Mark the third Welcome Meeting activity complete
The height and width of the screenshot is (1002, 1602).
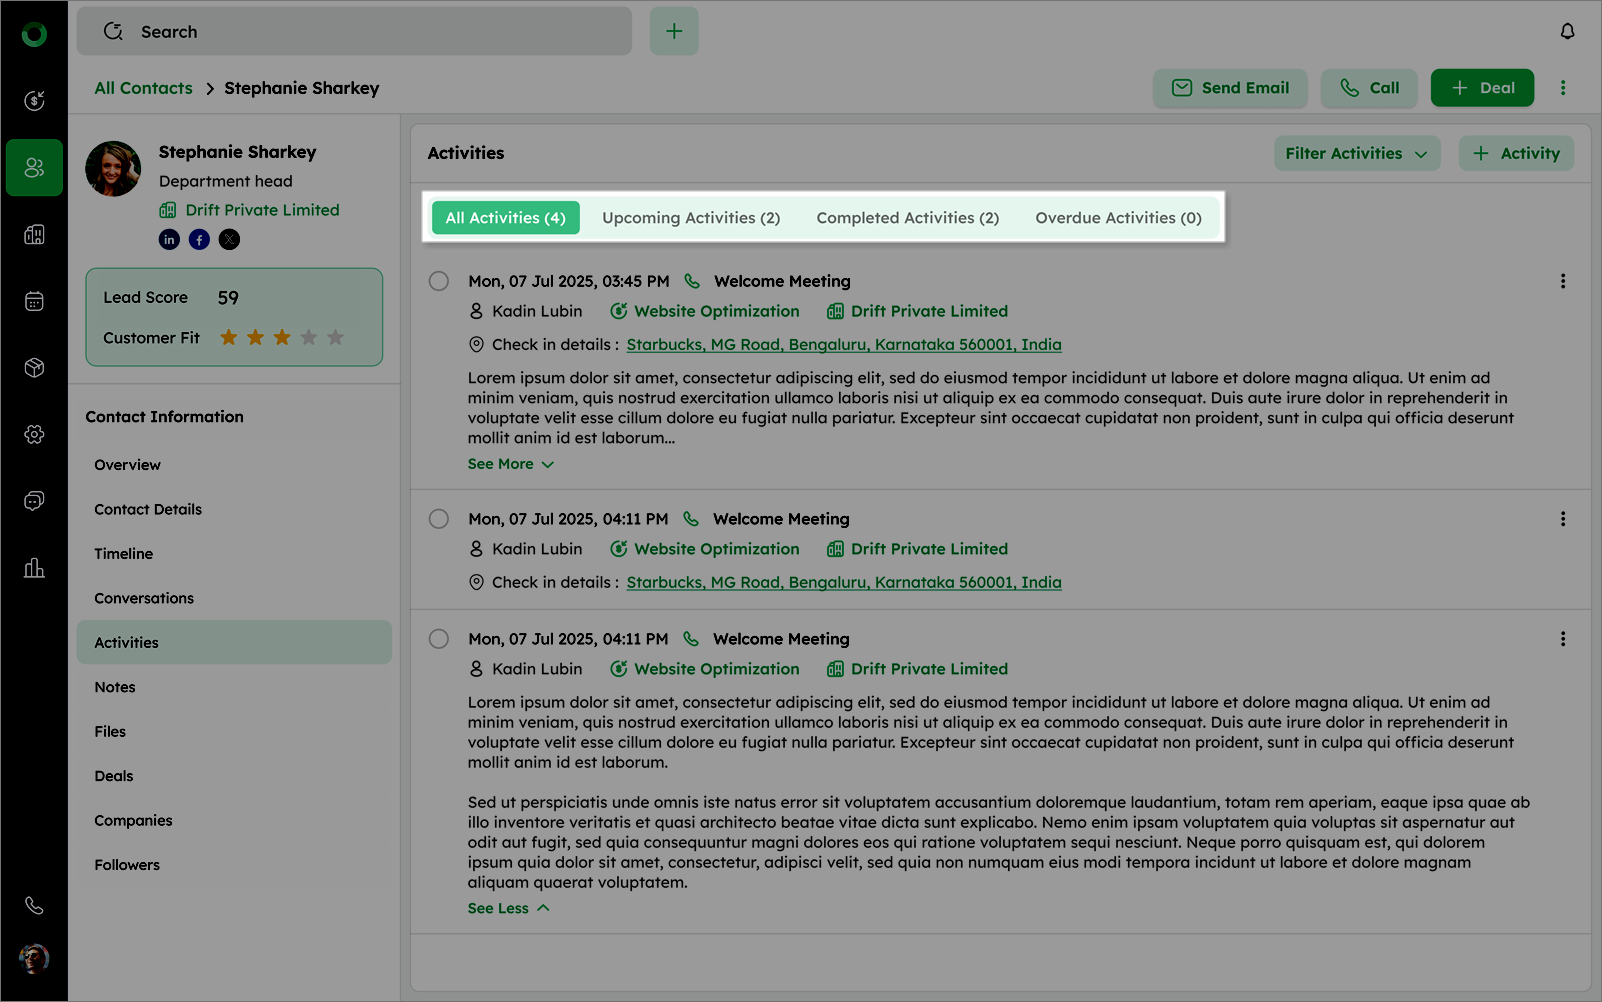click(x=439, y=639)
